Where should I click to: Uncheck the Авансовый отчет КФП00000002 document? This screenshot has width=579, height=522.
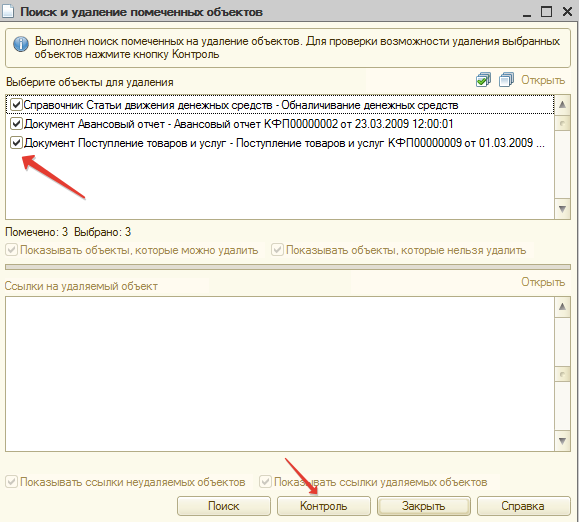pos(16,124)
